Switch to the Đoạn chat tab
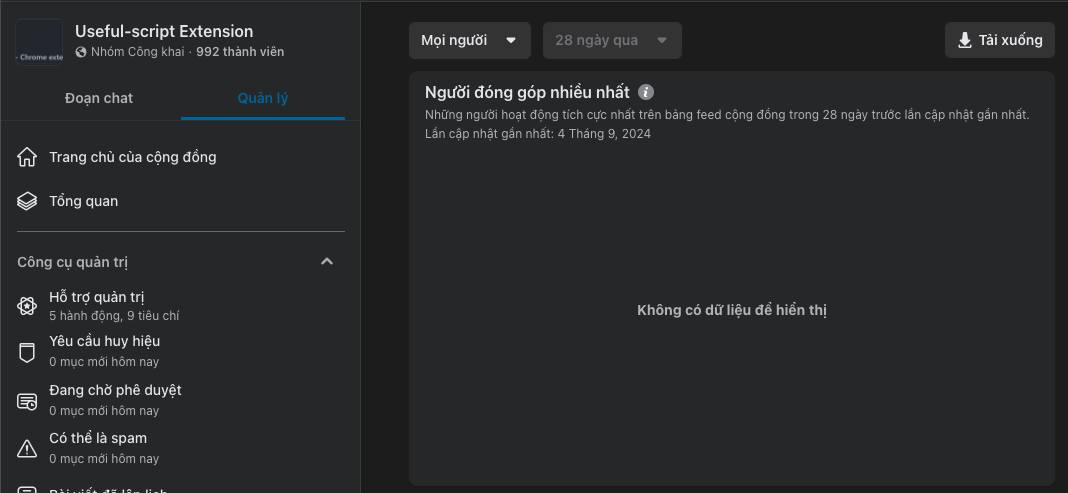Viewport: 1068px width, 493px height. pyautogui.click(x=99, y=98)
